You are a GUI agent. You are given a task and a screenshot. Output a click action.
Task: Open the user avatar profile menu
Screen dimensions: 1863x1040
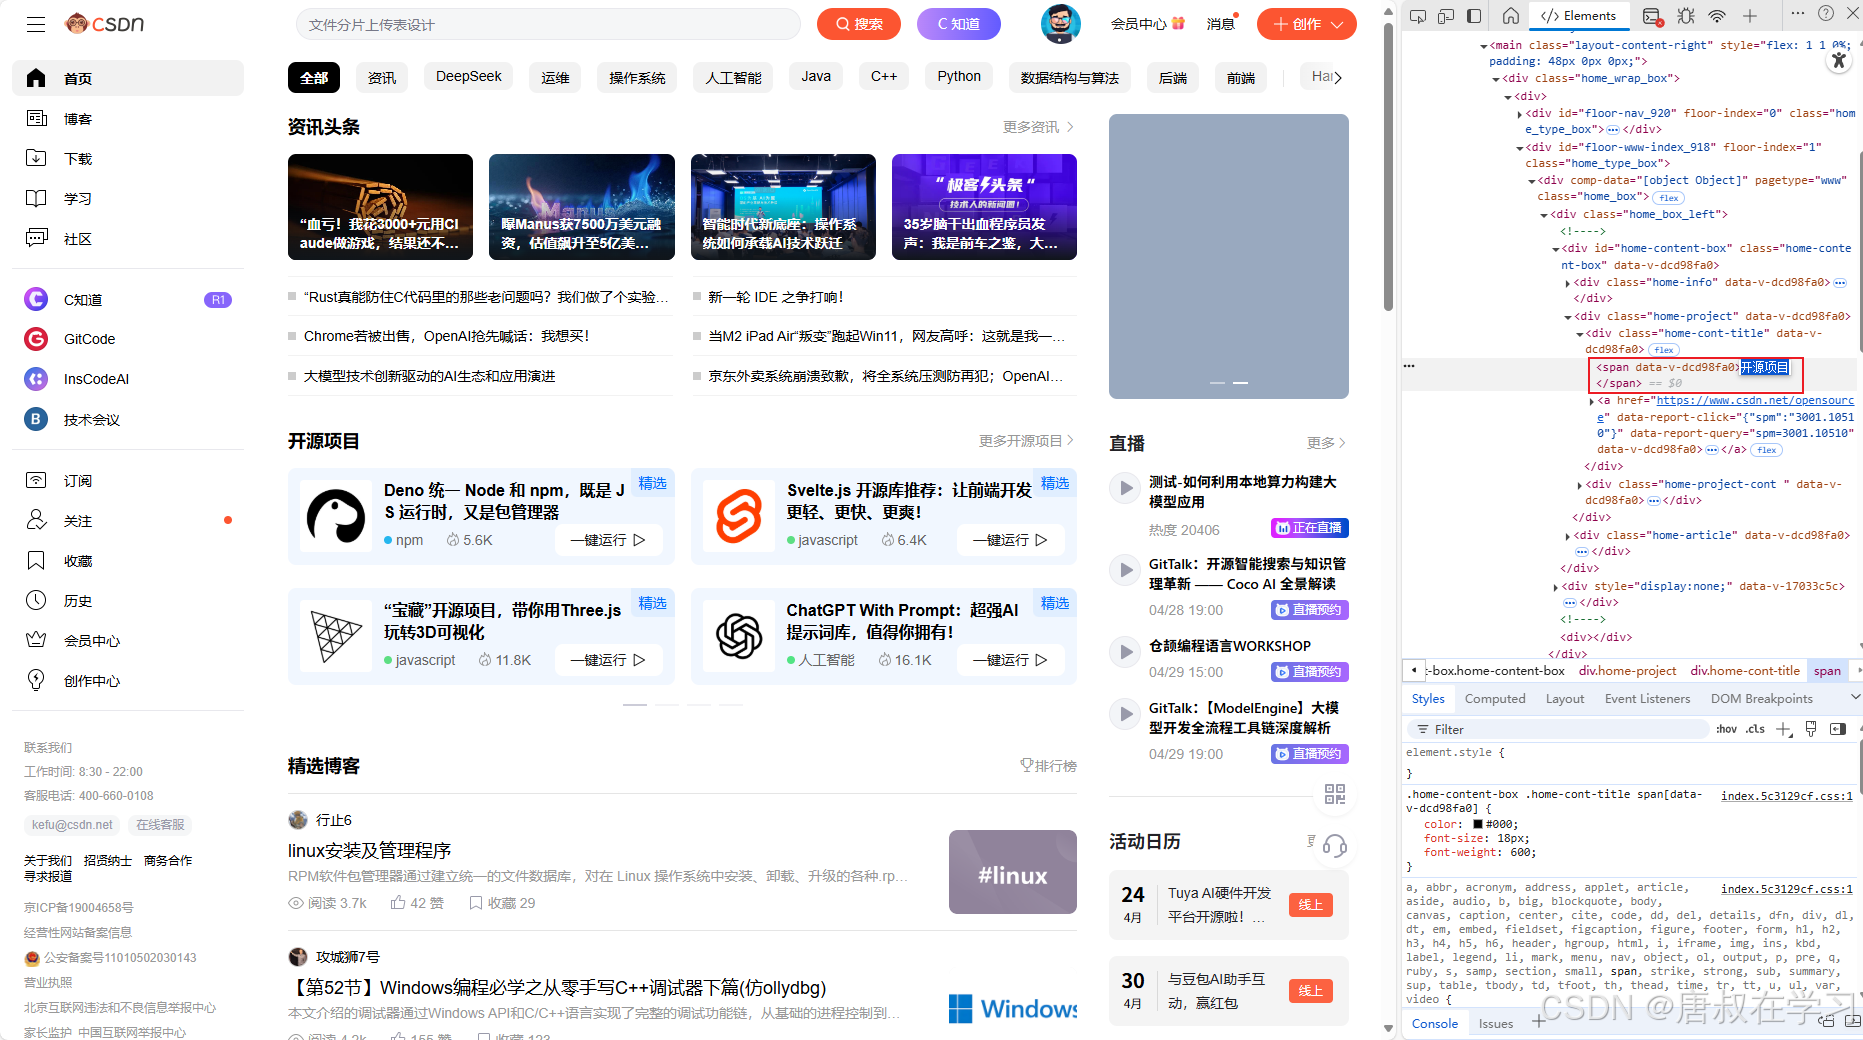pyautogui.click(x=1060, y=23)
